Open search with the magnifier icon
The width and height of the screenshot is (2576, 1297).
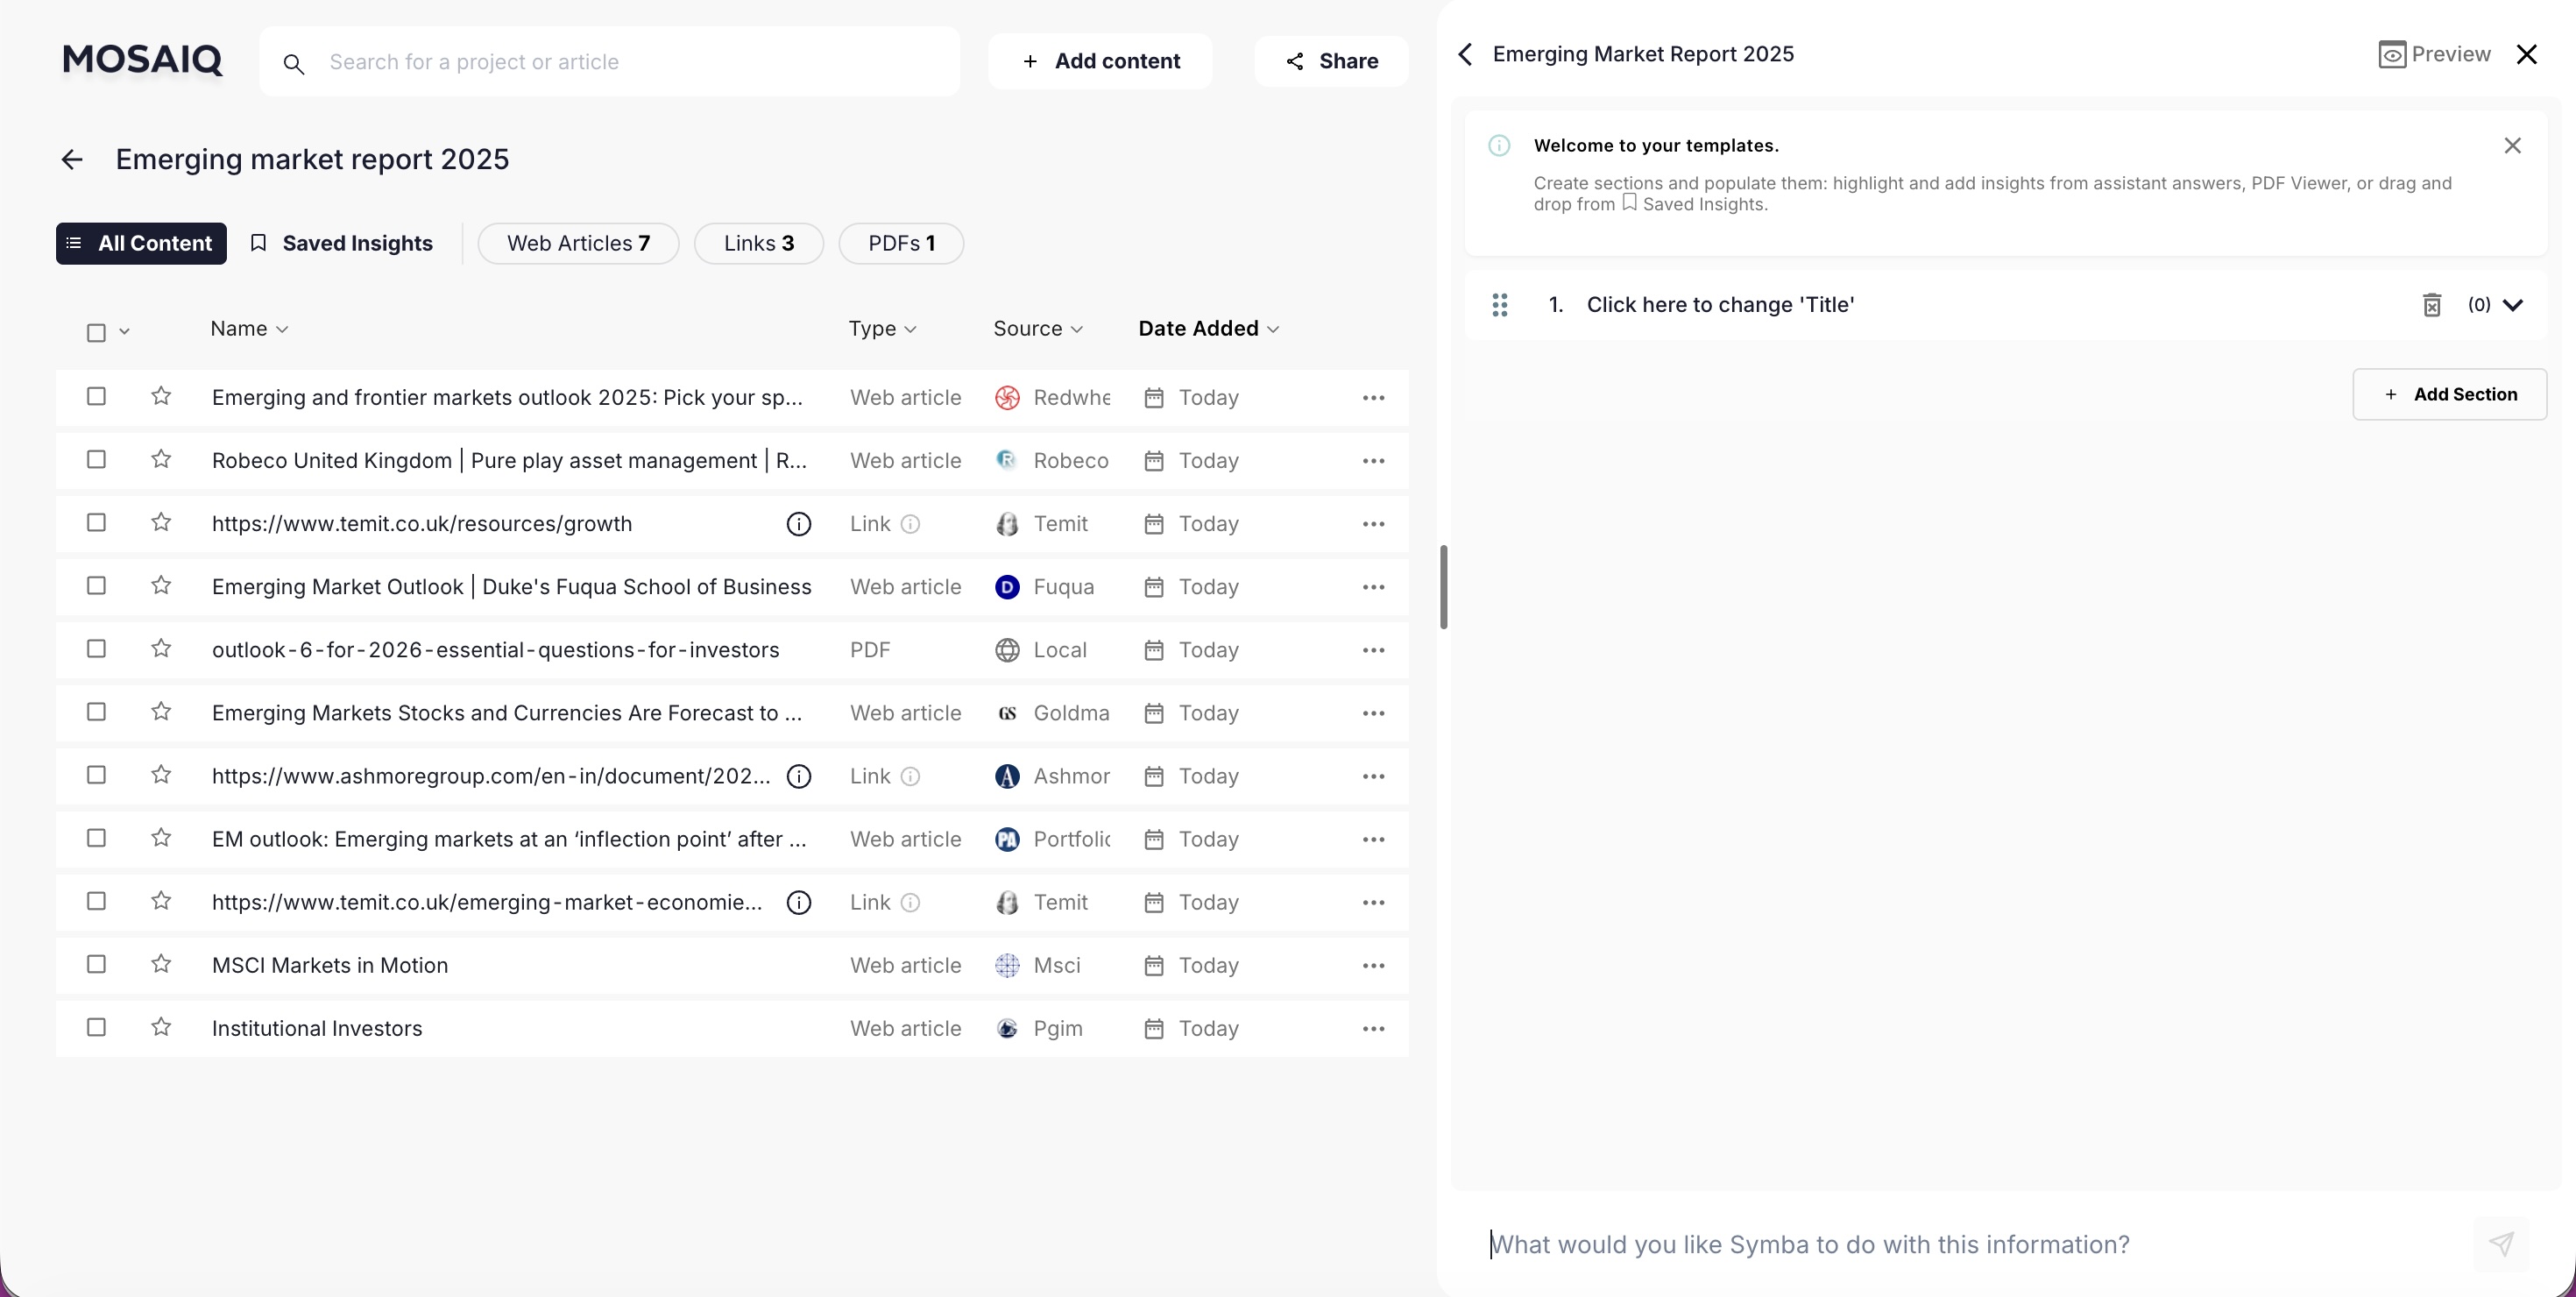(x=294, y=63)
